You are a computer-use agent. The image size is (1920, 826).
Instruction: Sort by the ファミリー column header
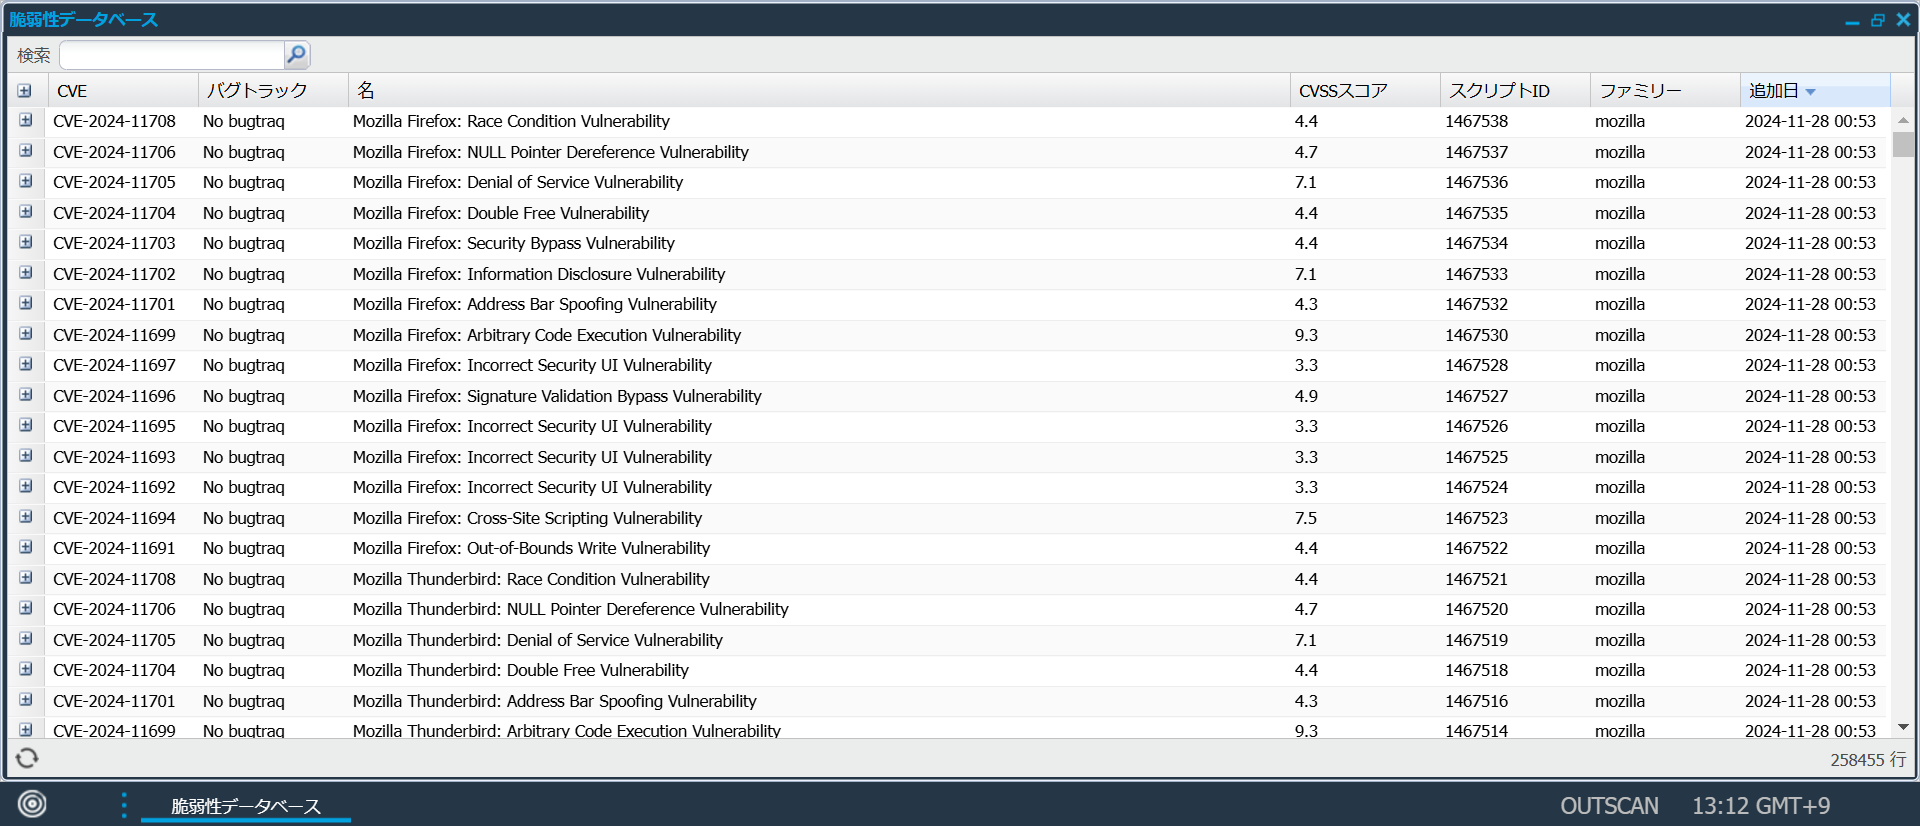click(1665, 91)
